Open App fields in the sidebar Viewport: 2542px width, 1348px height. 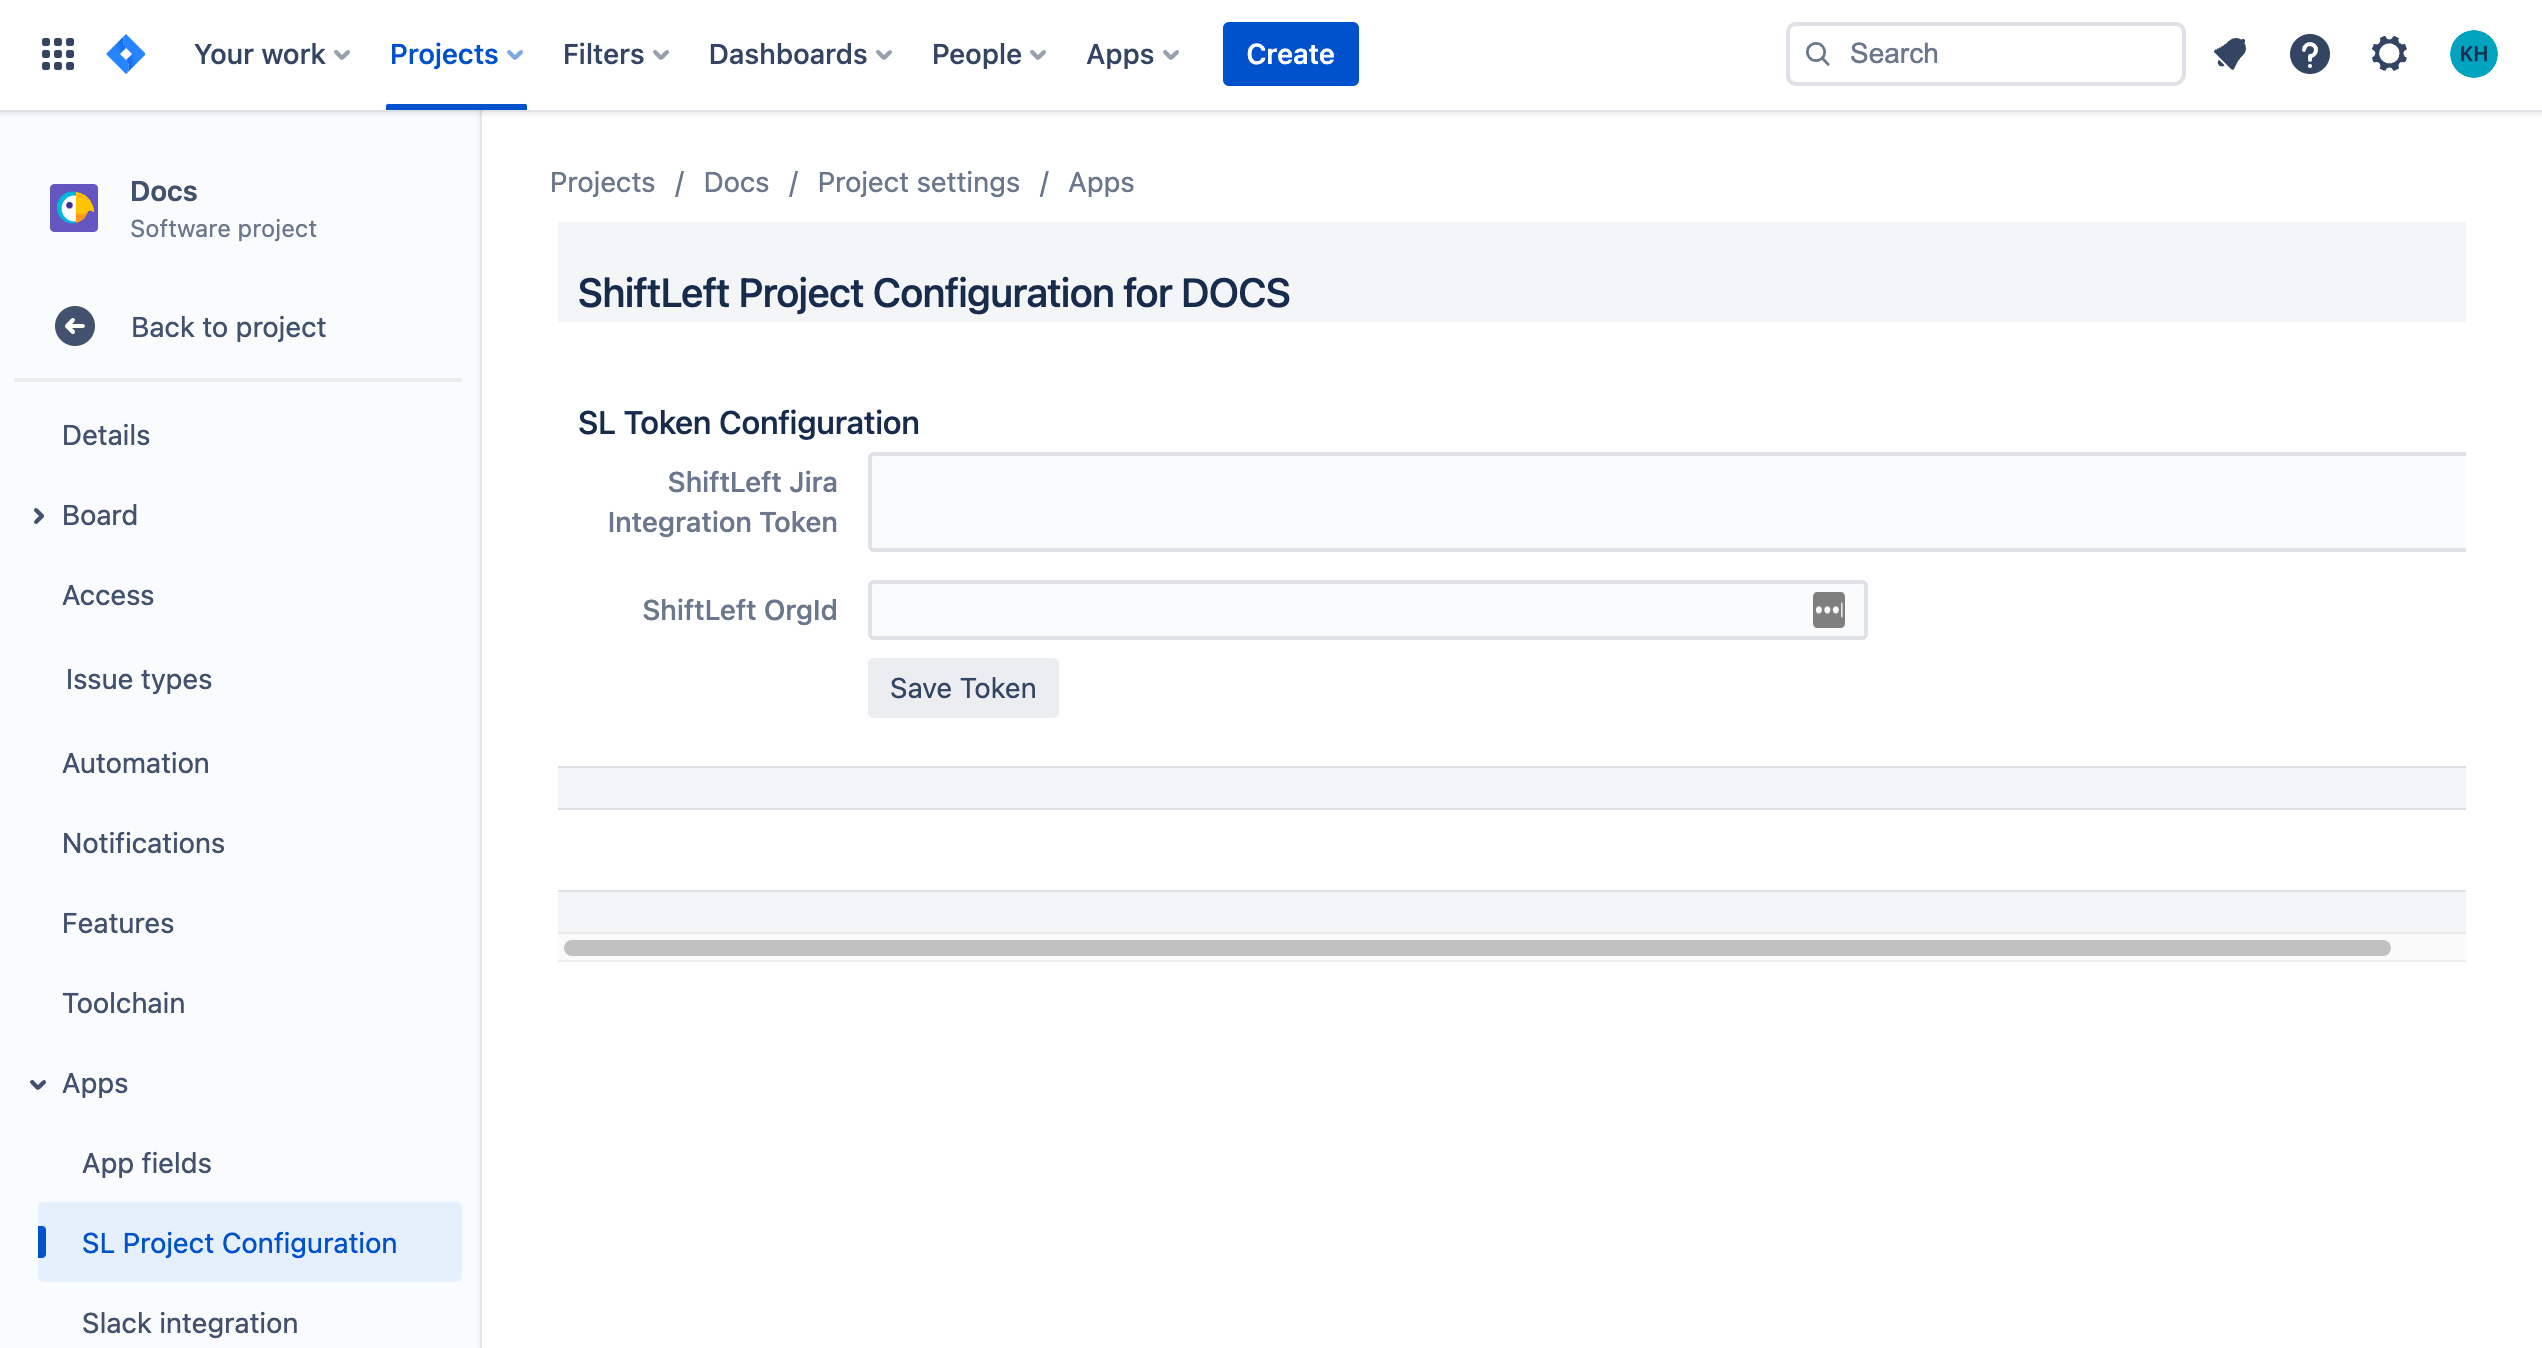coord(147,1164)
